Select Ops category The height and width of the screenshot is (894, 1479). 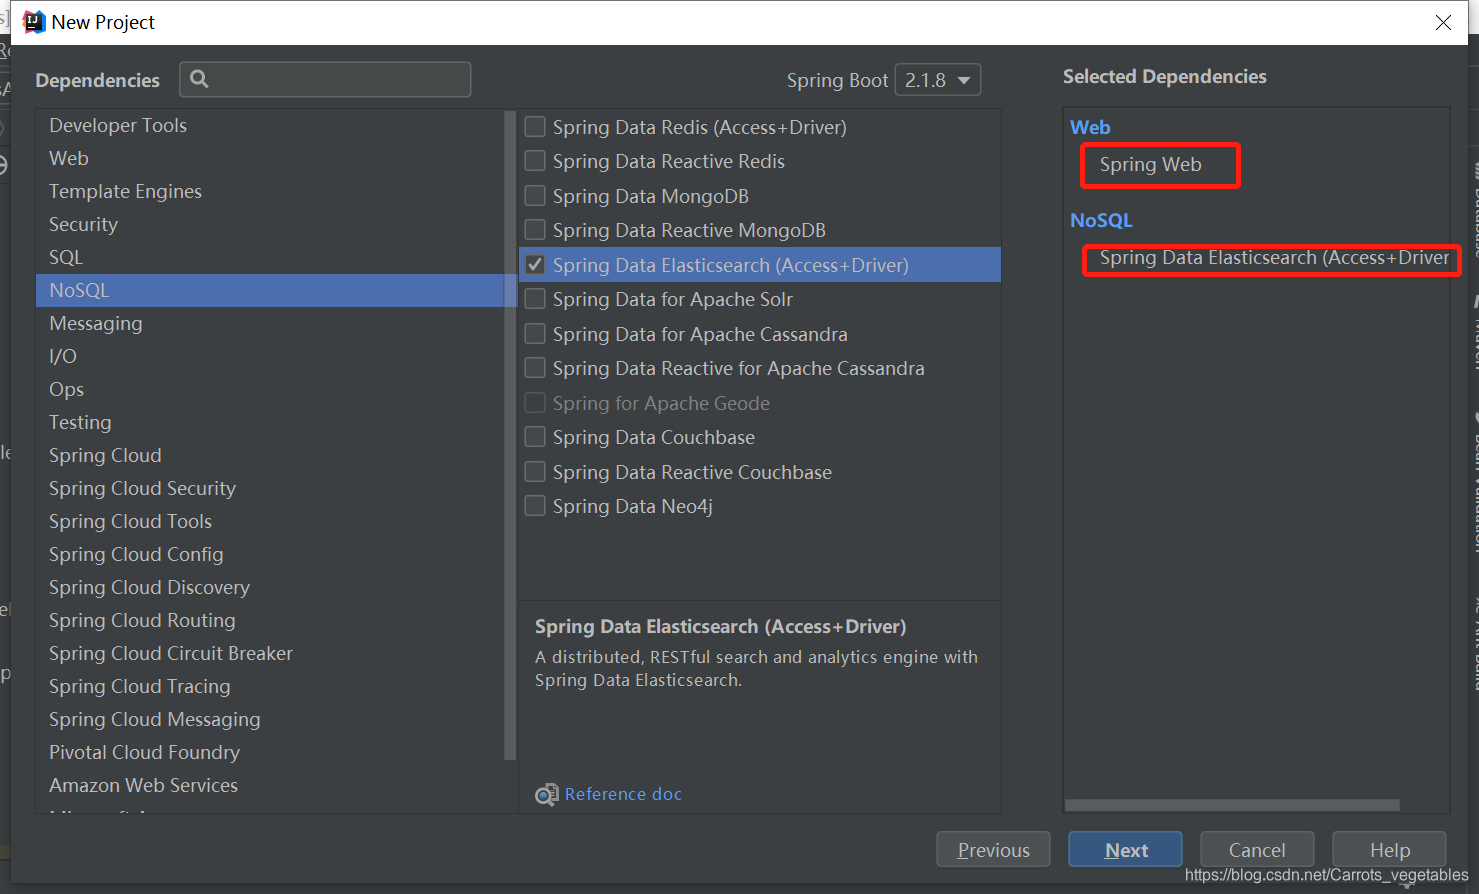coord(270,389)
